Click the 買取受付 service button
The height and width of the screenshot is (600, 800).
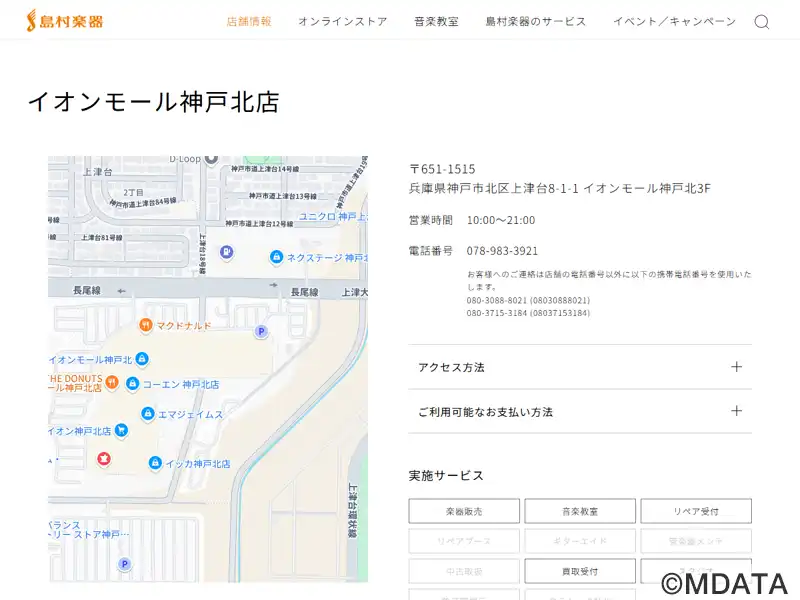580,571
